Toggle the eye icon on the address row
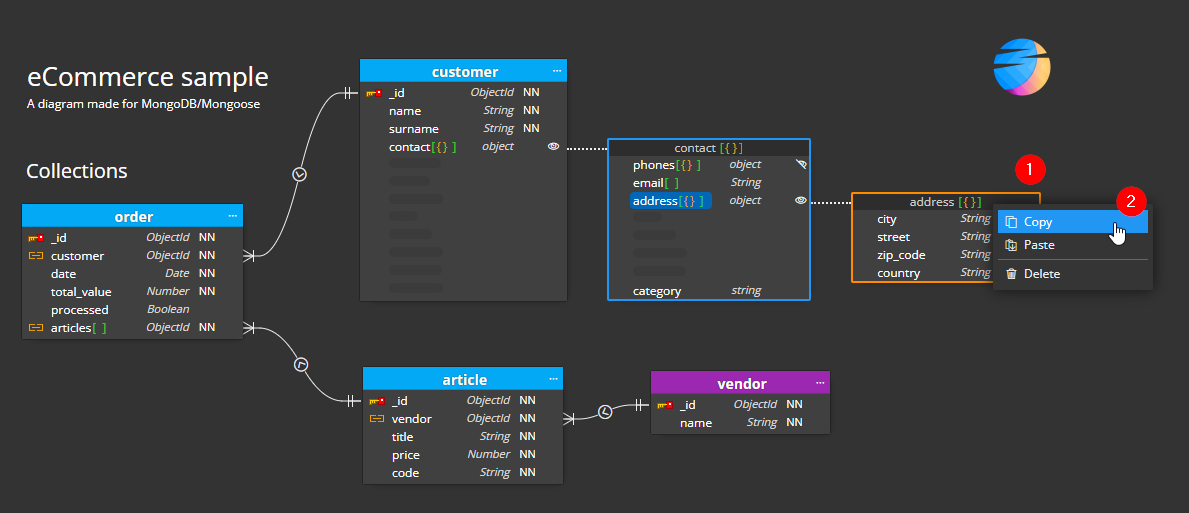This screenshot has width=1189, height=513. (800, 201)
